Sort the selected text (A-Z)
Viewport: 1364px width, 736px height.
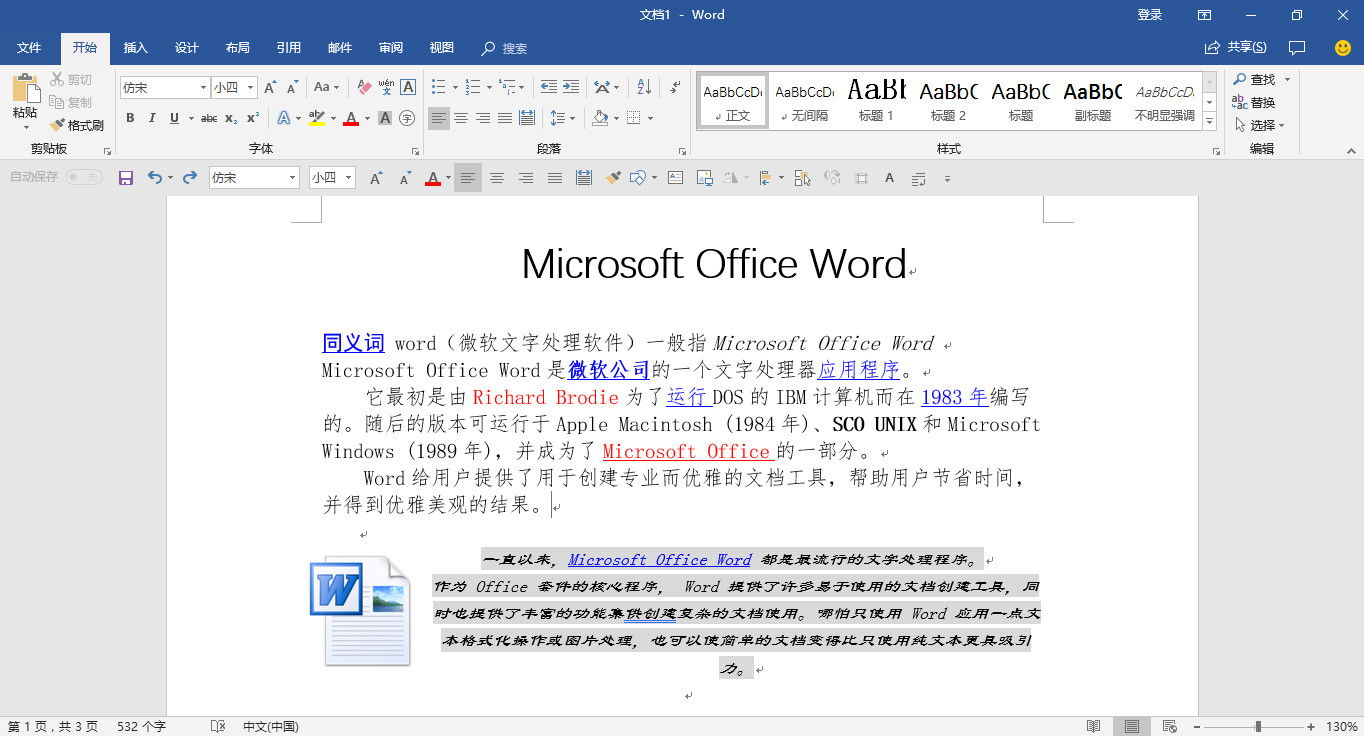(x=644, y=87)
